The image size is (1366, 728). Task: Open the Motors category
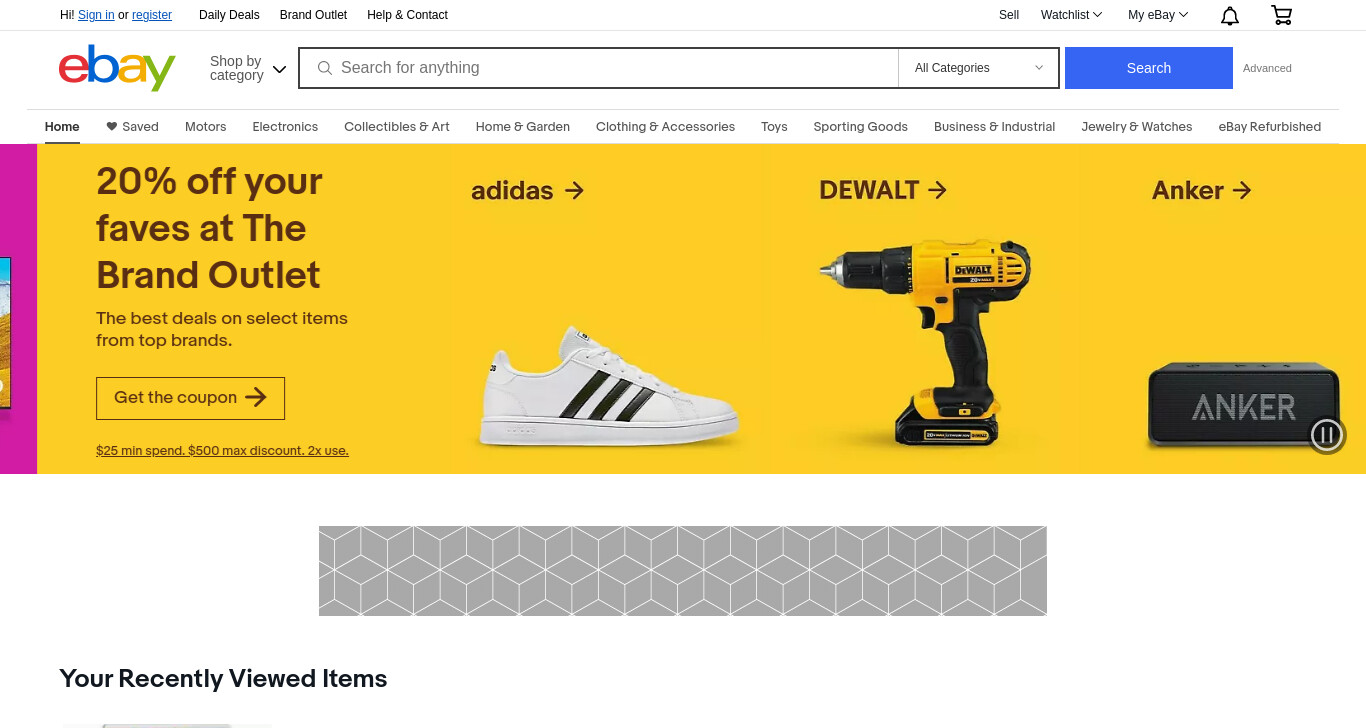tap(206, 127)
